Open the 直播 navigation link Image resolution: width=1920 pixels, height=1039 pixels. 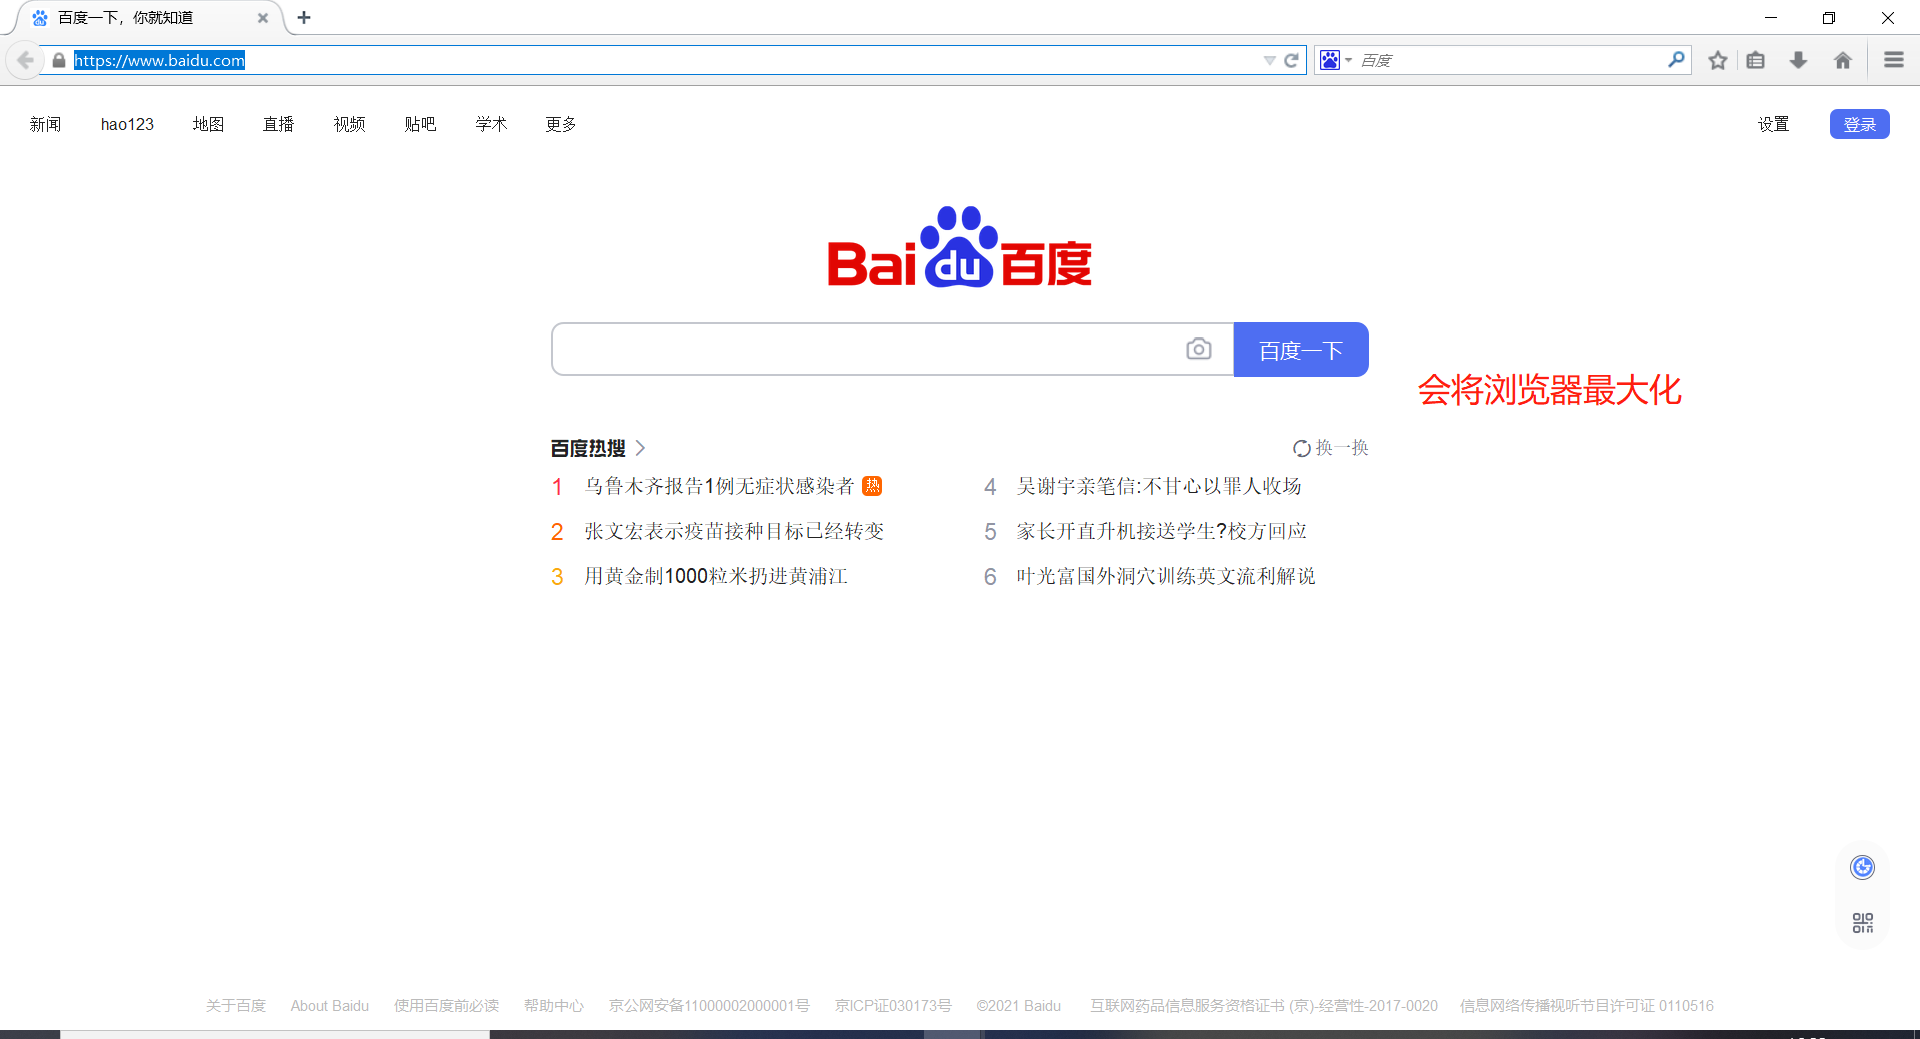[x=278, y=124]
